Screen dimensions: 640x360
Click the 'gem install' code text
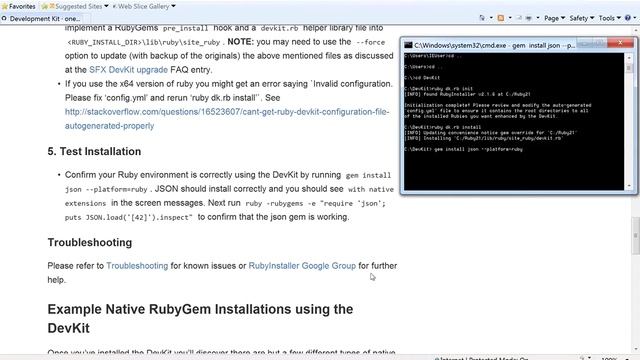pyautogui.click(x=368, y=176)
